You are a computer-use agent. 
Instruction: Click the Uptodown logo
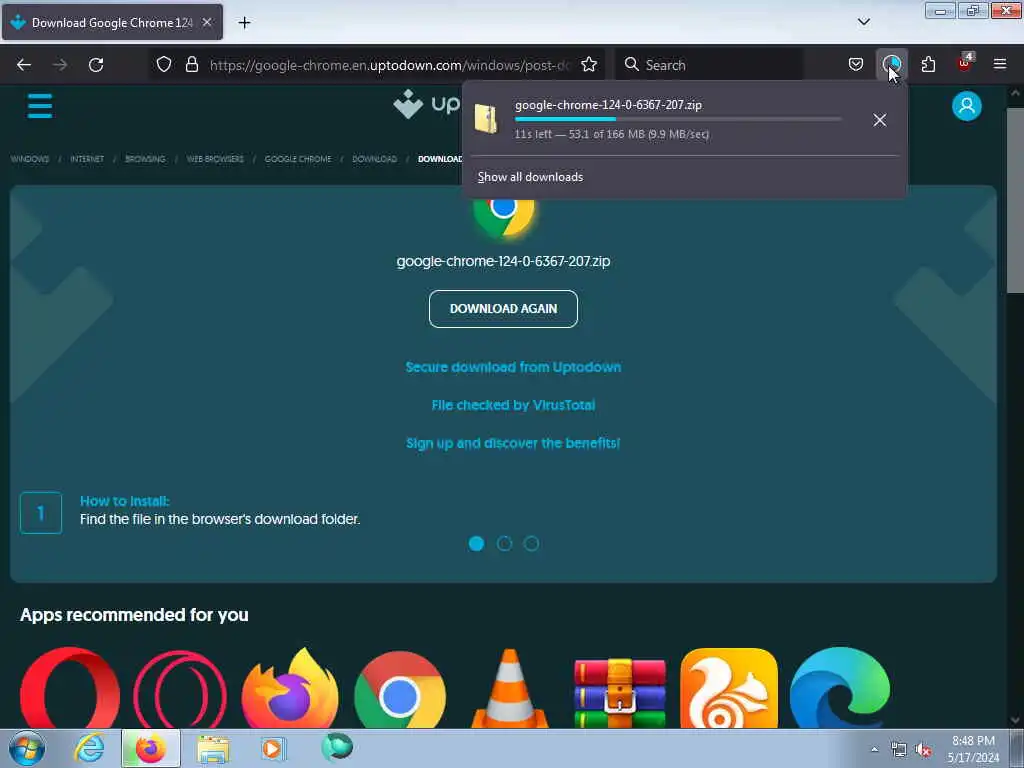[x=428, y=104]
